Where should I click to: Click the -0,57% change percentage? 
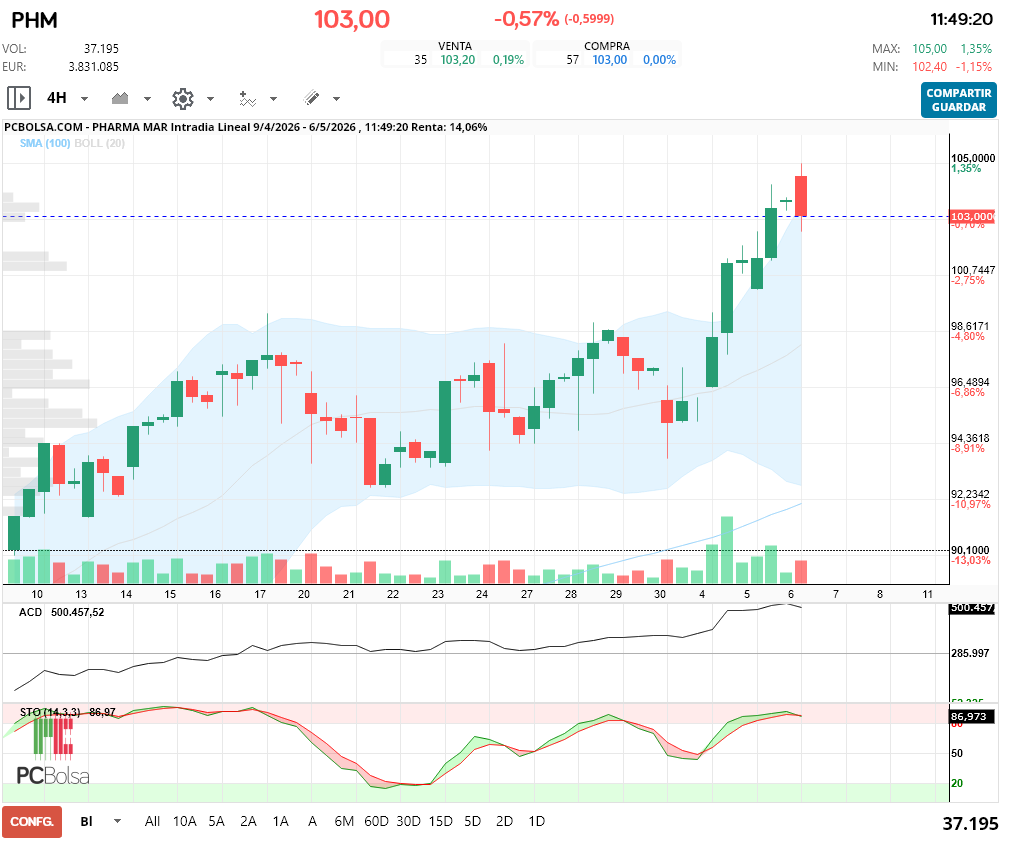tap(527, 19)
